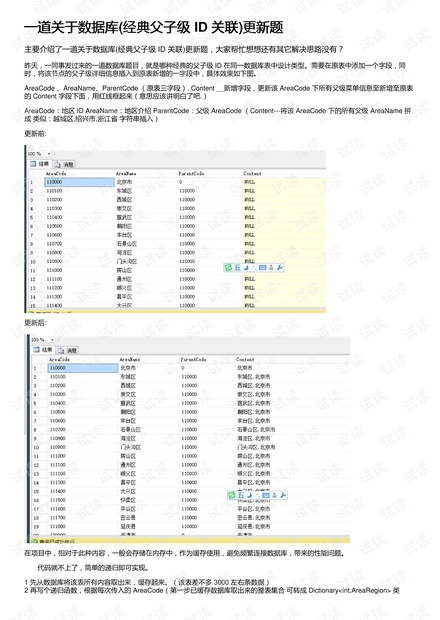This screenshot has height=620, width=440.
Task: Click the AreaName column header in the after-update grid
Action: coord(130,359)
